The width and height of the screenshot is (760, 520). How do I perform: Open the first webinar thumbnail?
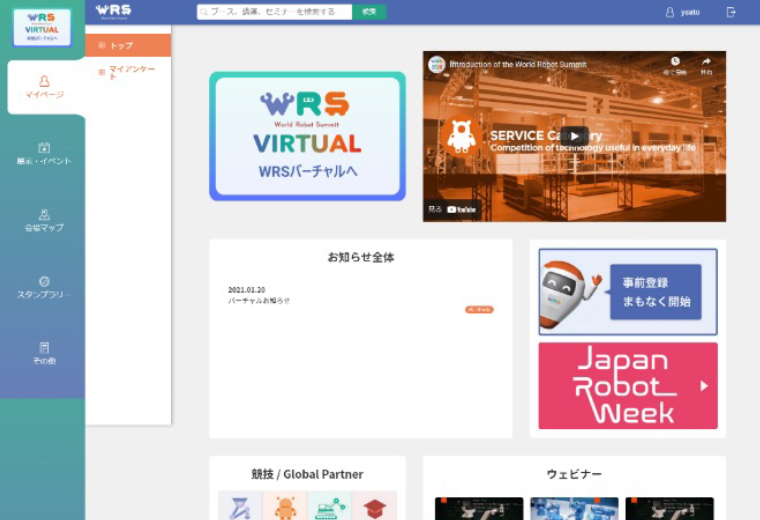tap(479, 508)
